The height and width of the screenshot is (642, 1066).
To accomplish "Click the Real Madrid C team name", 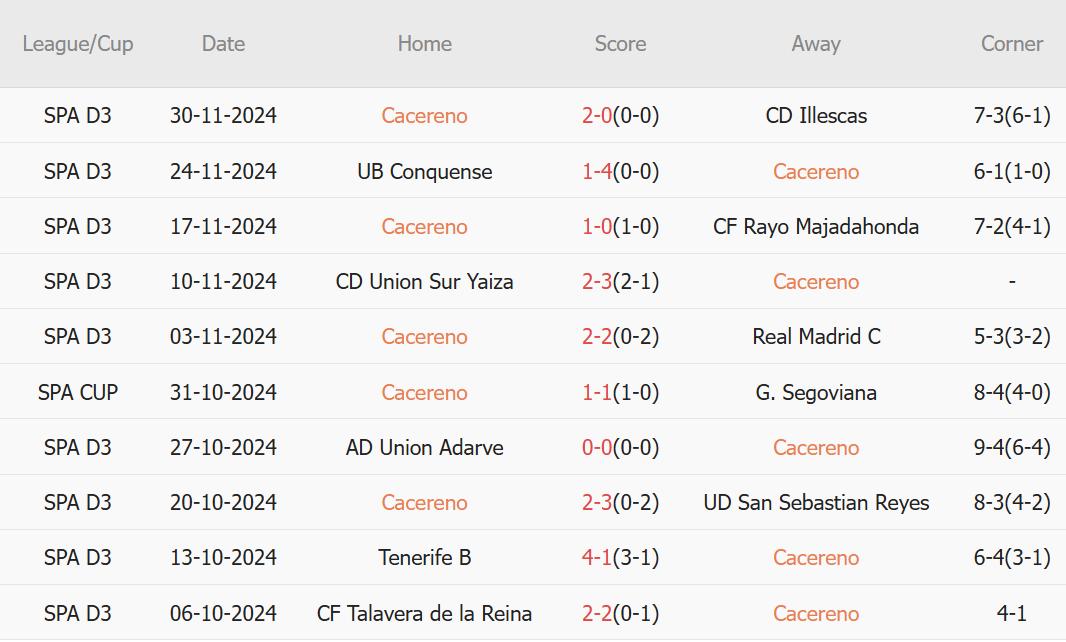I will pos(816,337).
